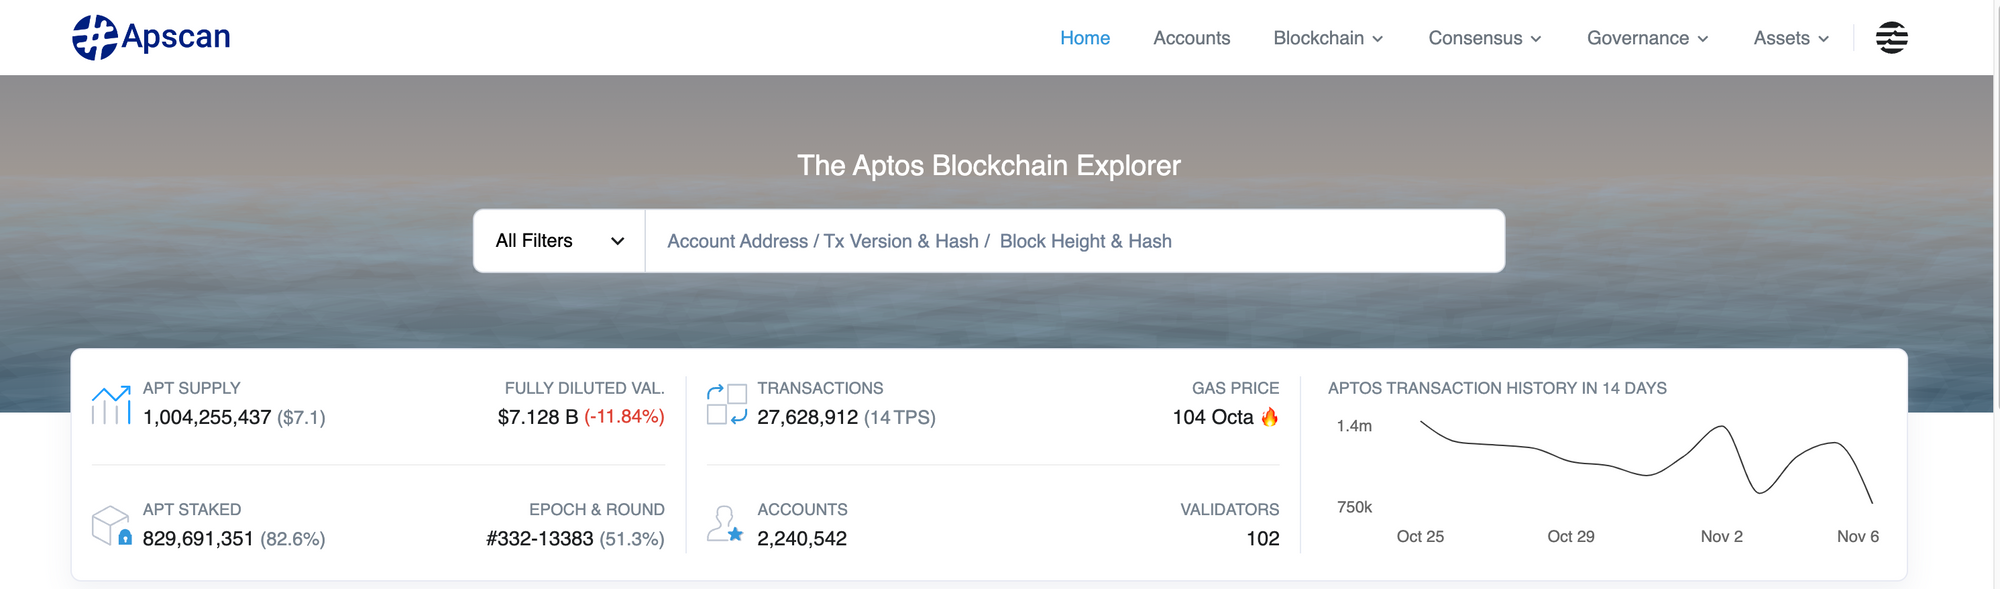Click the Transactions arrows icon

[727, 405]
